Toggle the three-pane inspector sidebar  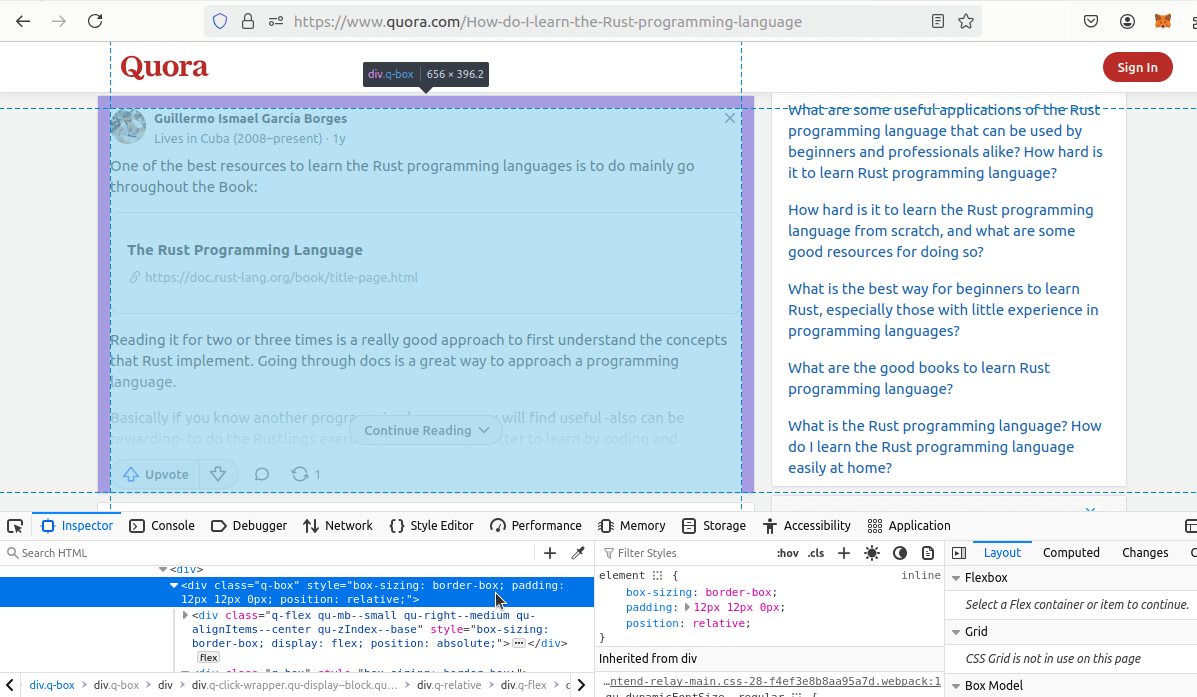[x=959, y=553]
